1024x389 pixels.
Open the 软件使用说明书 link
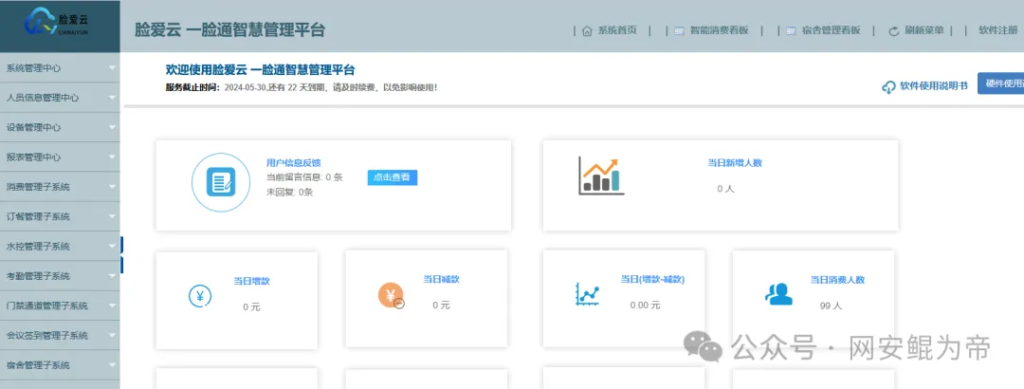[934, 86]
